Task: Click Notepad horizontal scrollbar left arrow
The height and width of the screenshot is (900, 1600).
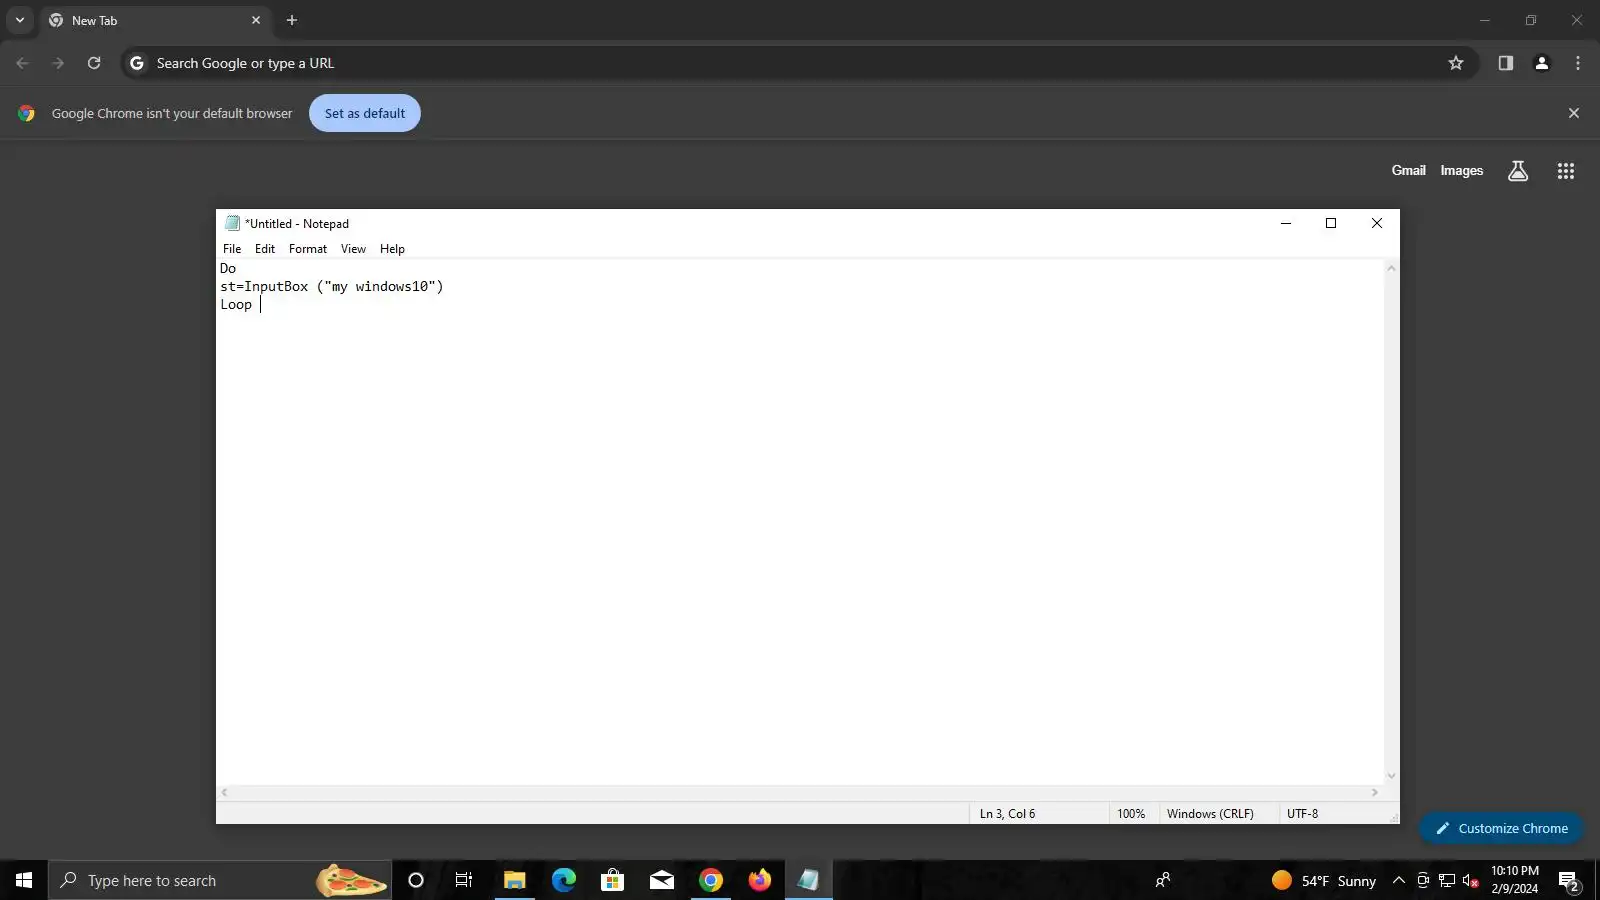Action: [225, 792]
